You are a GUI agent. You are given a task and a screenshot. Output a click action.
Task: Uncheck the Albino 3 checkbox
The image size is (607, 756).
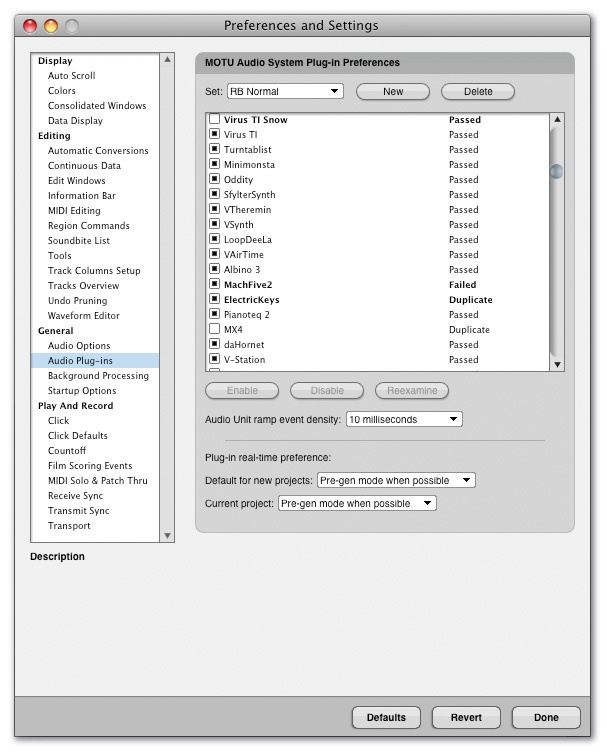pos(215,268)
